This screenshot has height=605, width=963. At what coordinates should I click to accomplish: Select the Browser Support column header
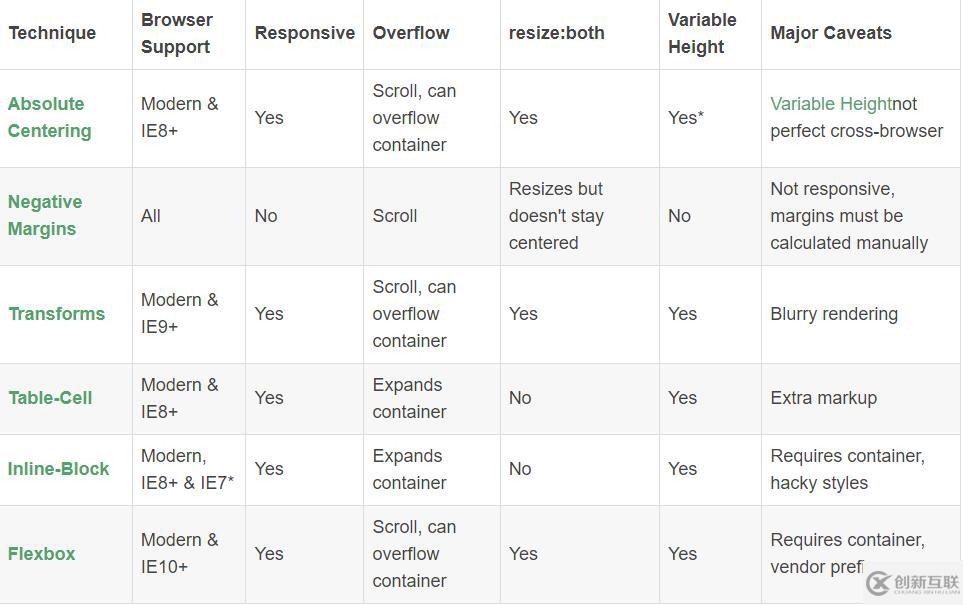point(177,33)
